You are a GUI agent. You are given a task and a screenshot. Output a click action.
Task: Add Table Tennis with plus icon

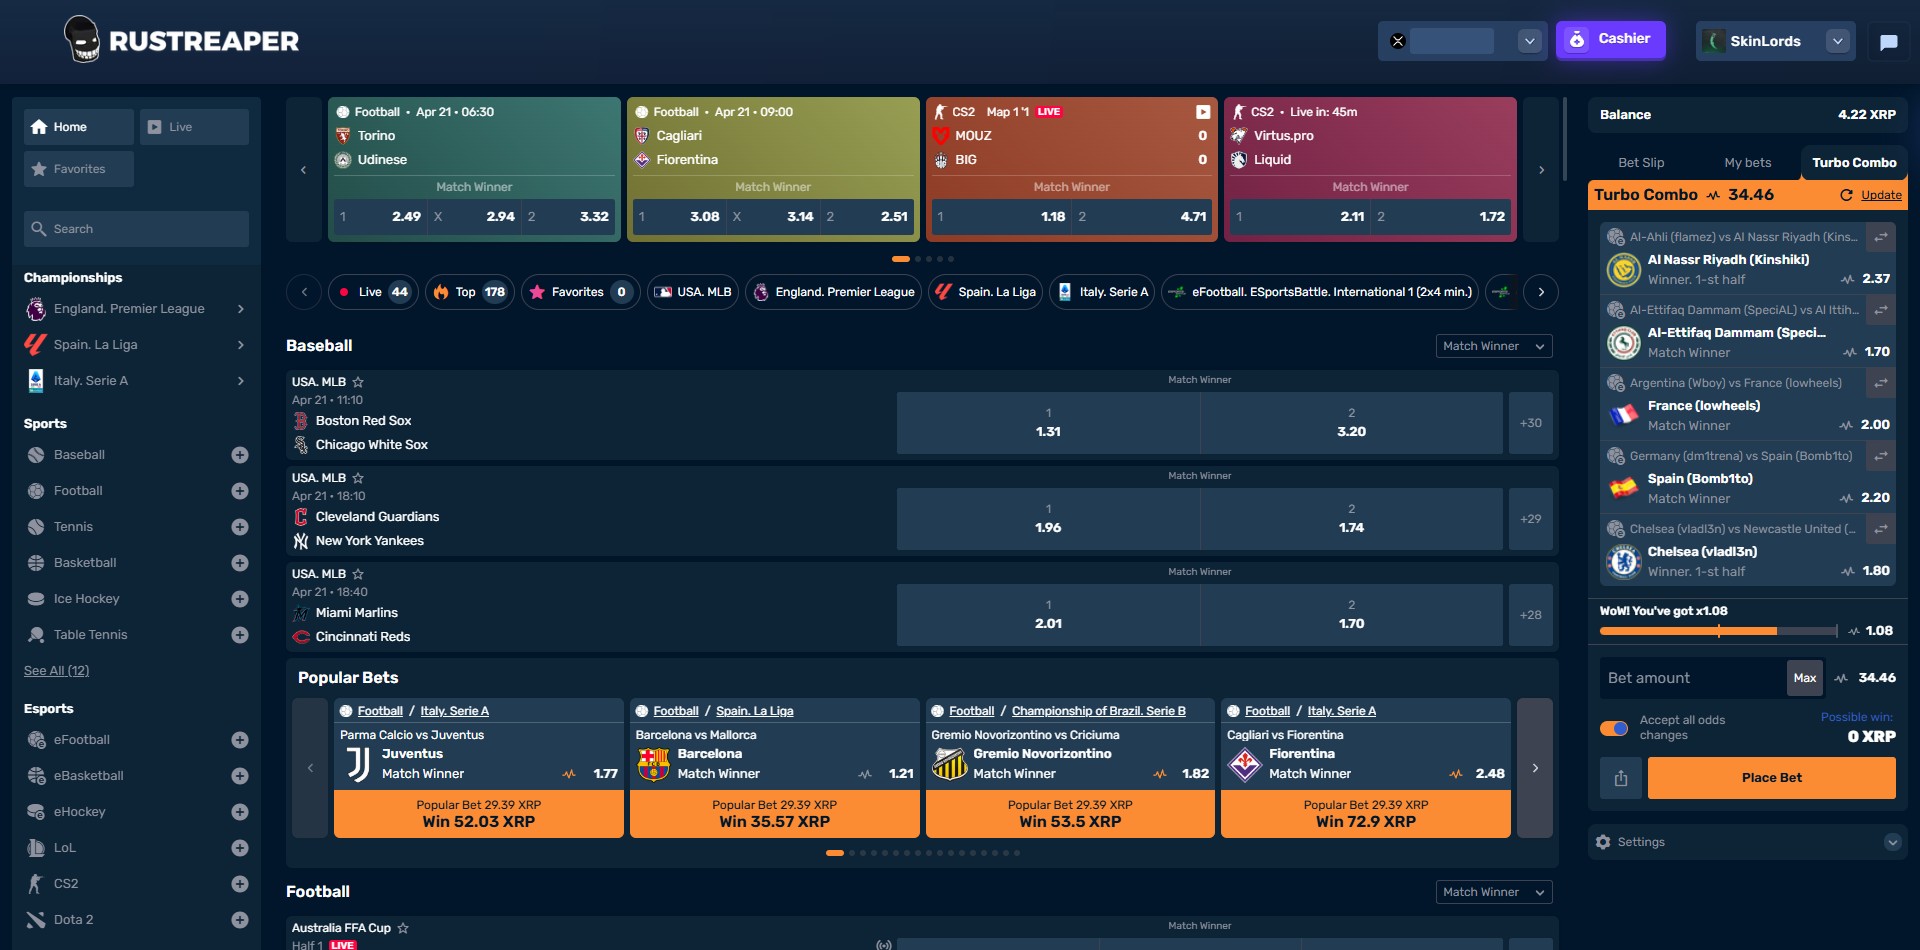pyautogui.click(x=240, y=635)
